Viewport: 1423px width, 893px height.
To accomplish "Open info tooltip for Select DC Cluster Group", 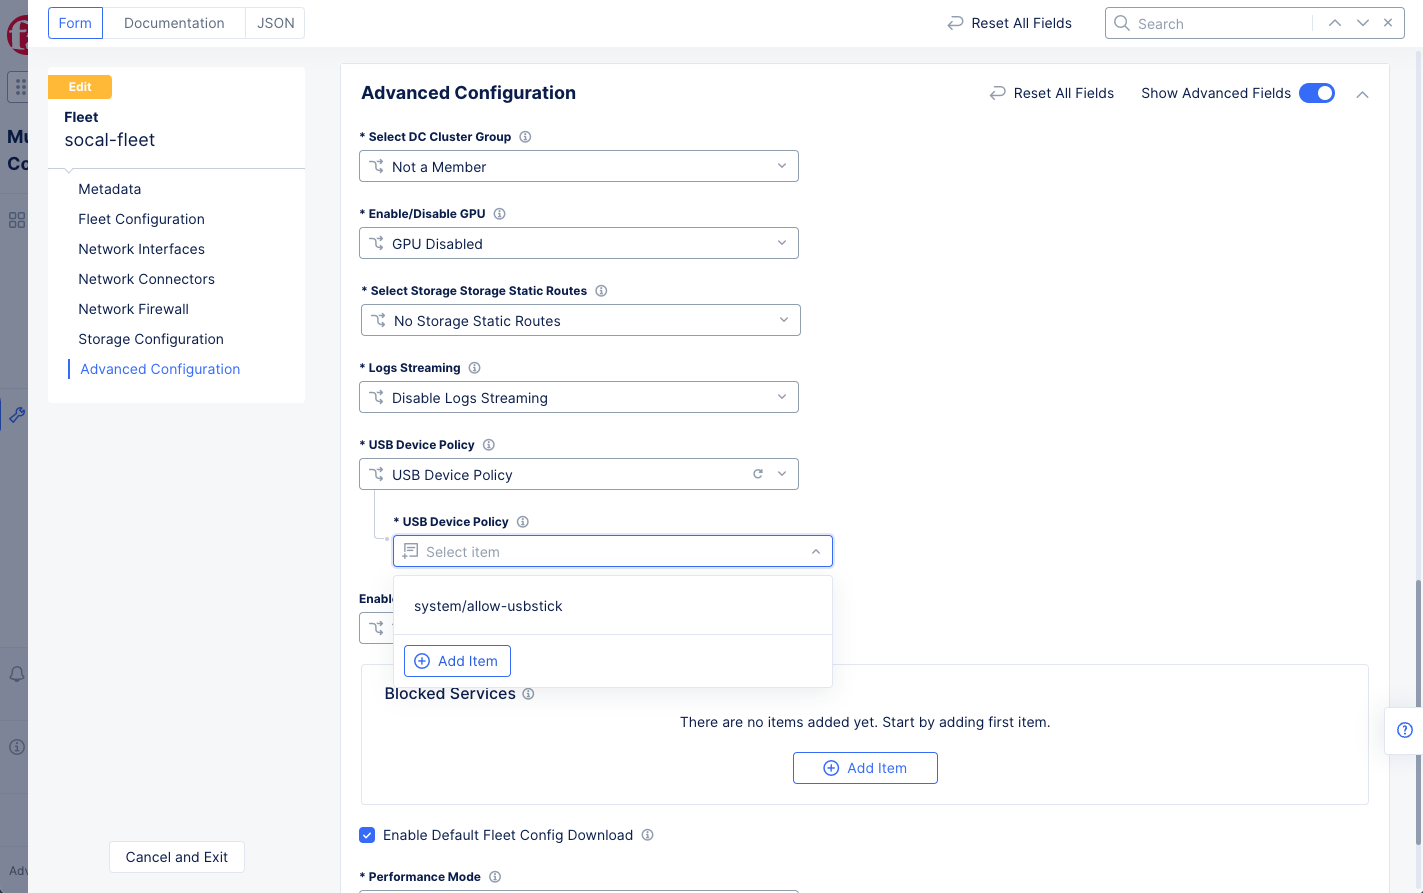I will point(525,137).
